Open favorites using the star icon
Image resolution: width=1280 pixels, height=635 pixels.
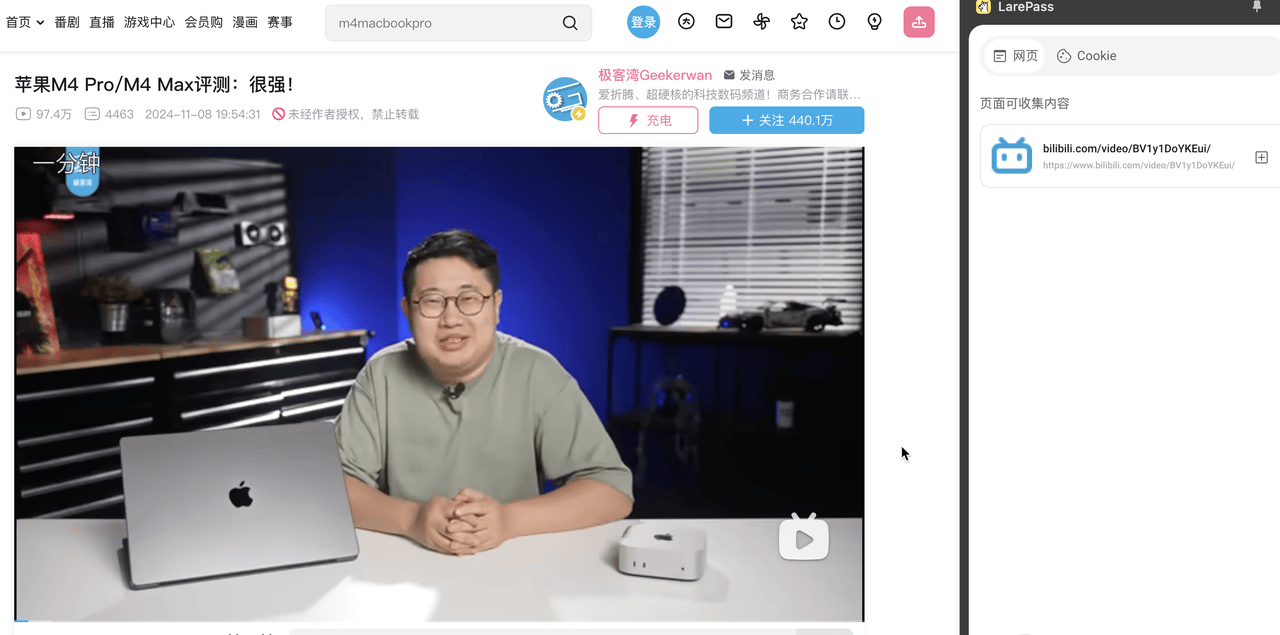coord(799,21)
